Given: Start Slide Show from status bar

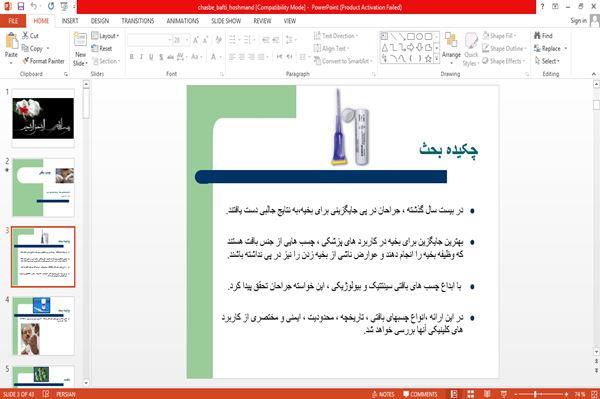Looking at the screenshot, I should coord(504,394).
